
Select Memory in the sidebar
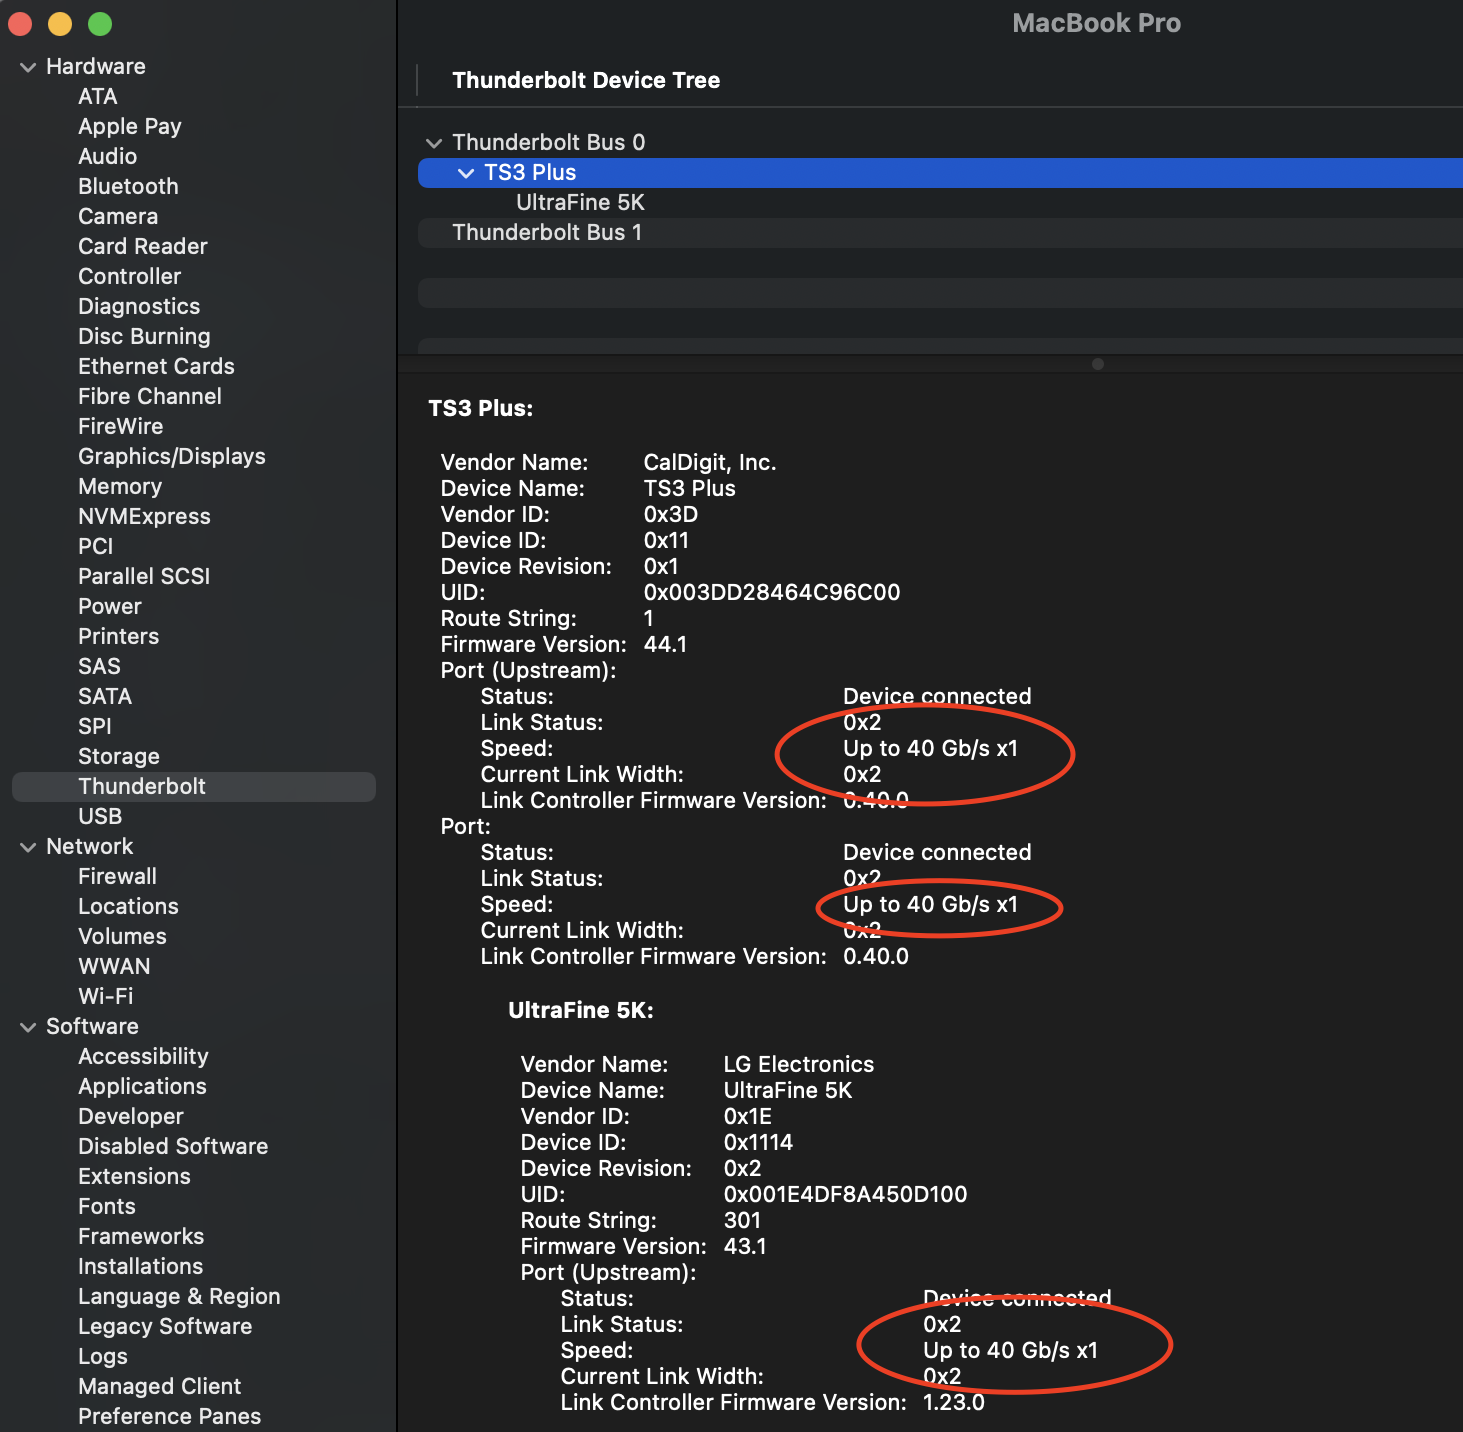[120, 486]
